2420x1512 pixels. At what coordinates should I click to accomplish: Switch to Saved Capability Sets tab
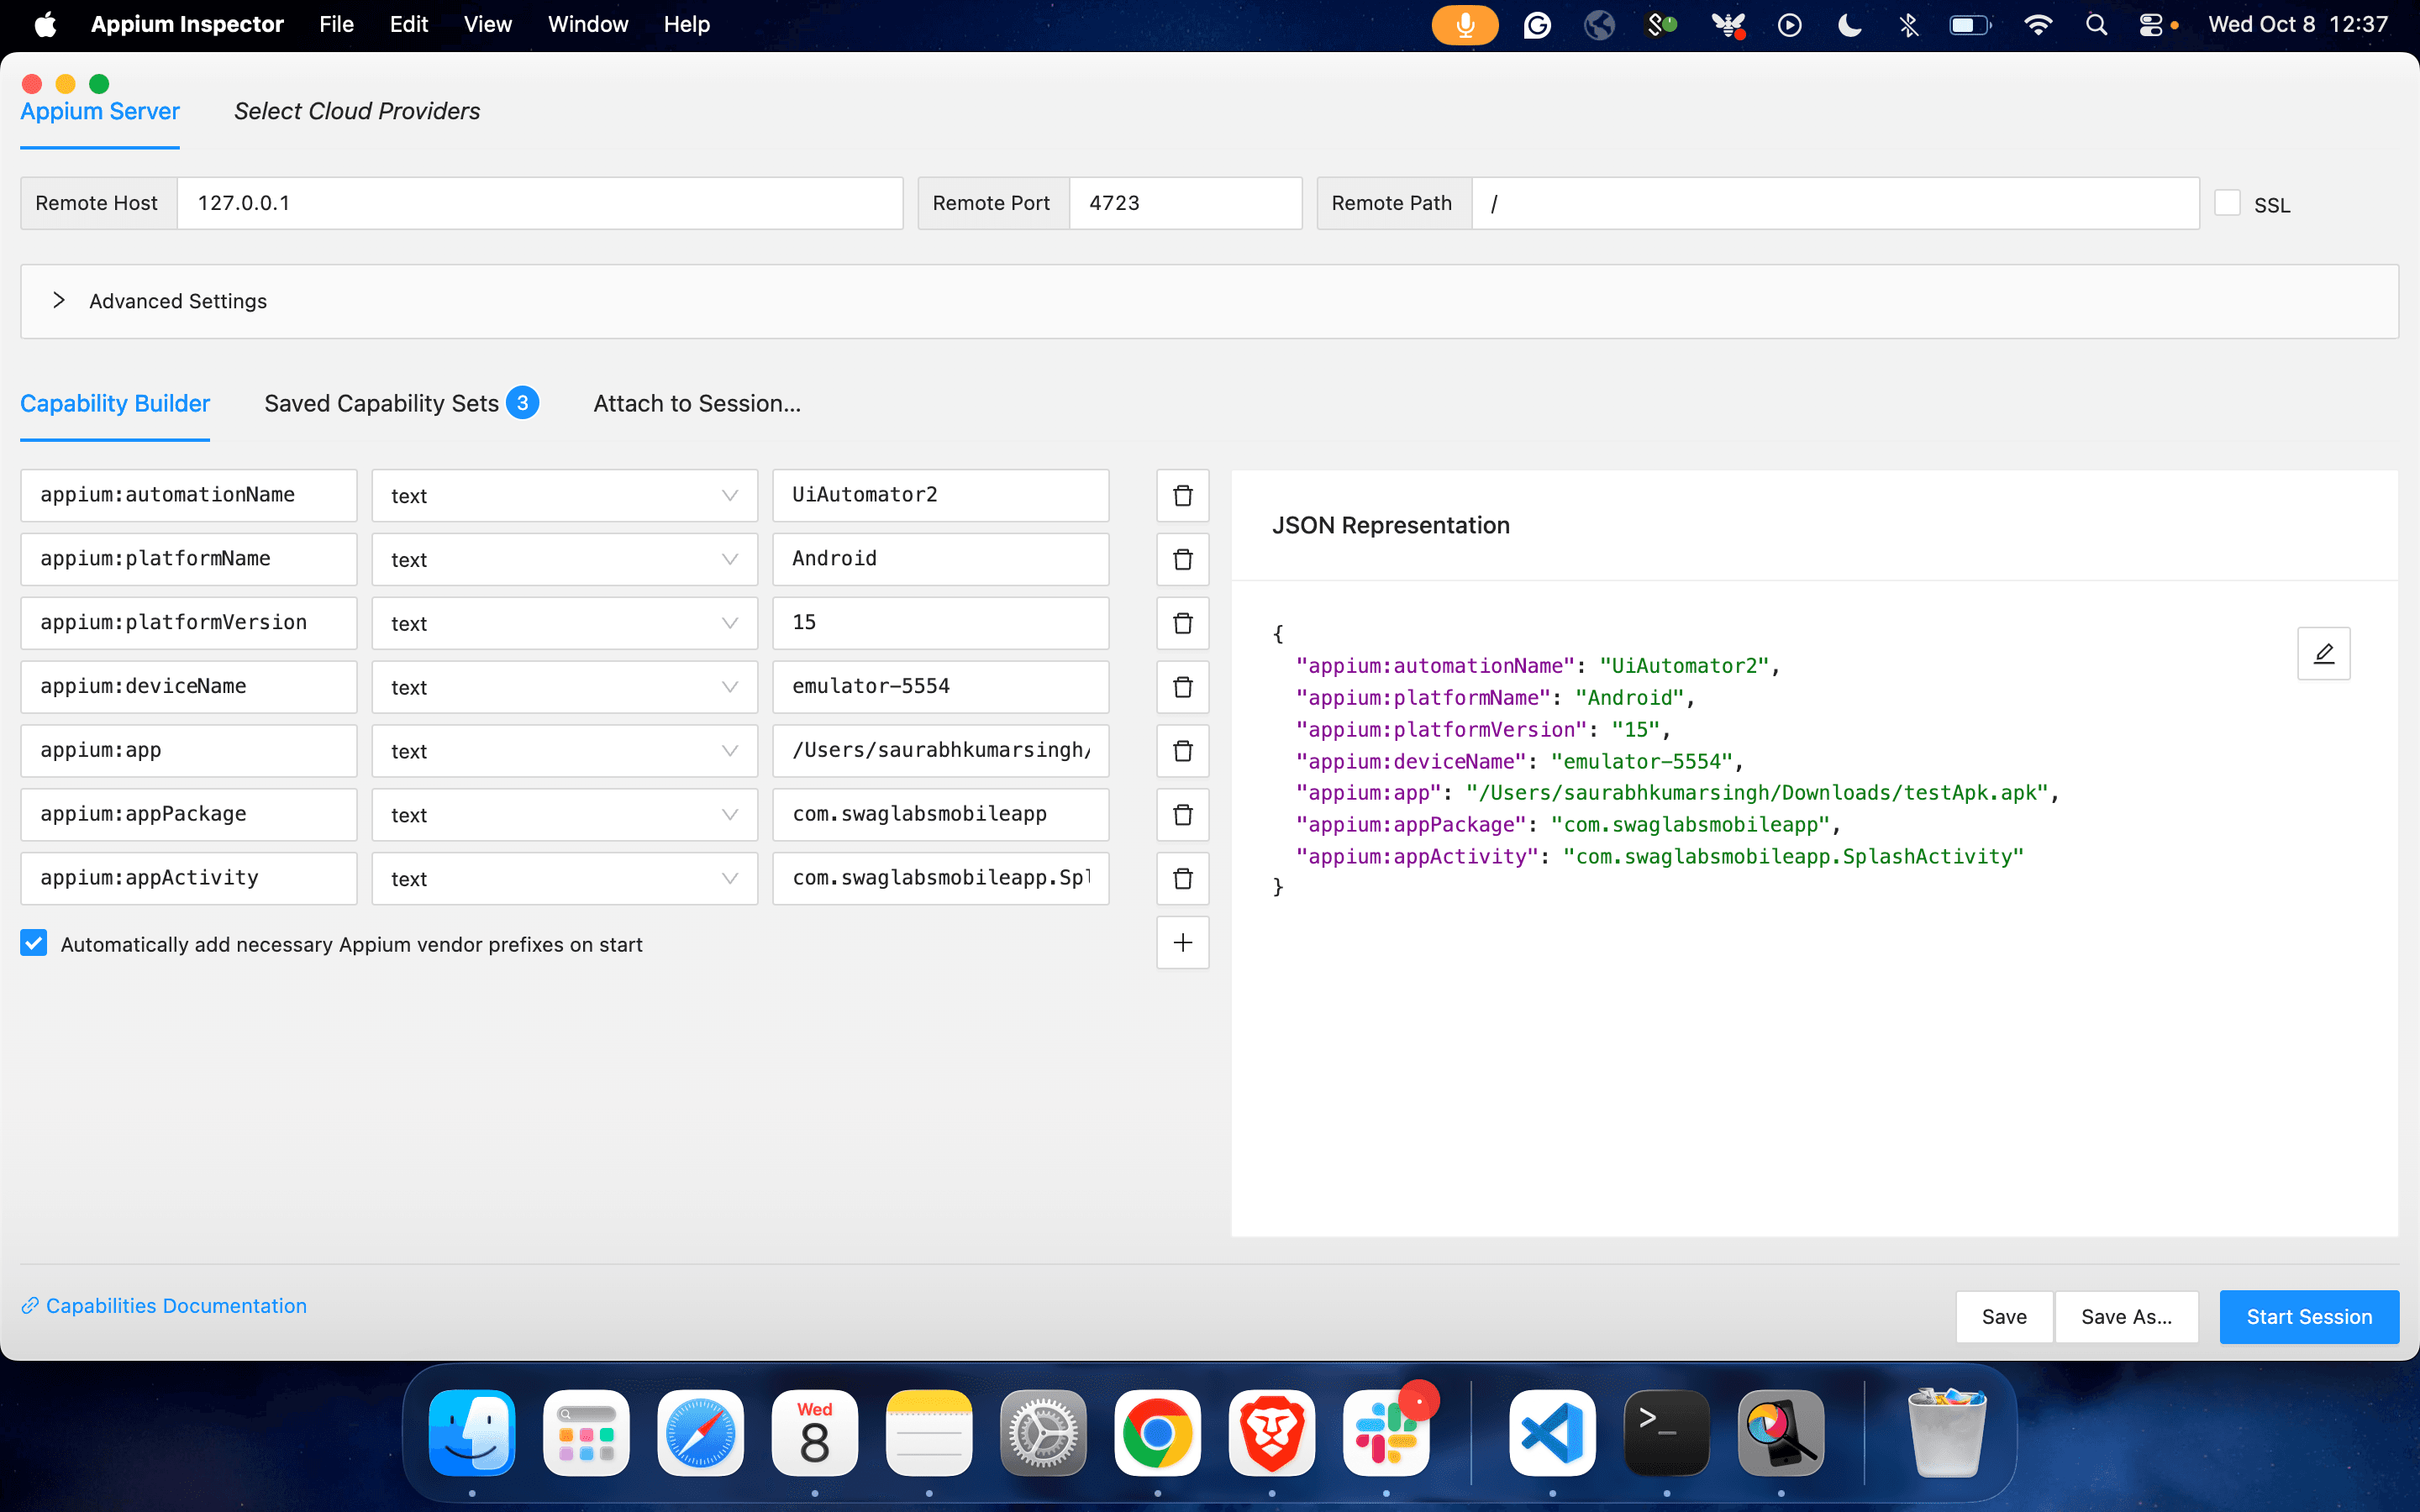(381, 403)
